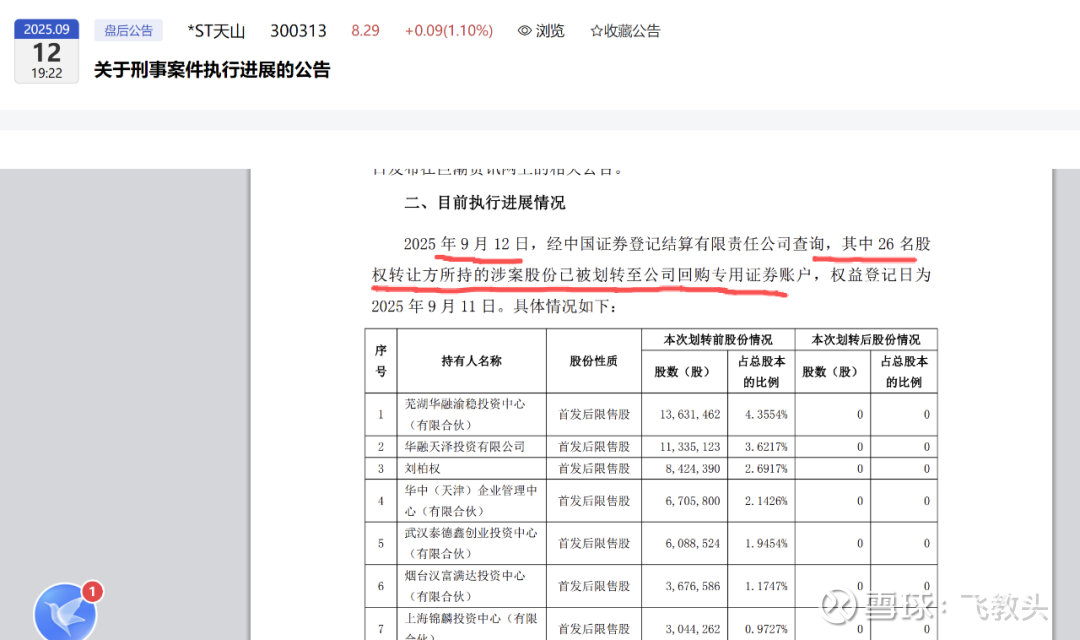Click table header 股份性质
Screen dimensions: 1080x640
tap(594, 361)
